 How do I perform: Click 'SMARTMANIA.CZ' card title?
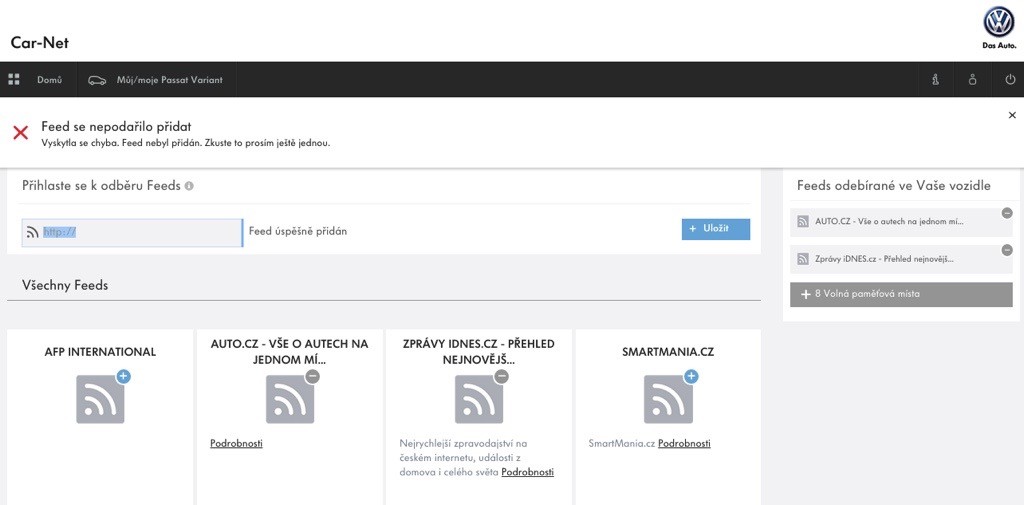668,352
